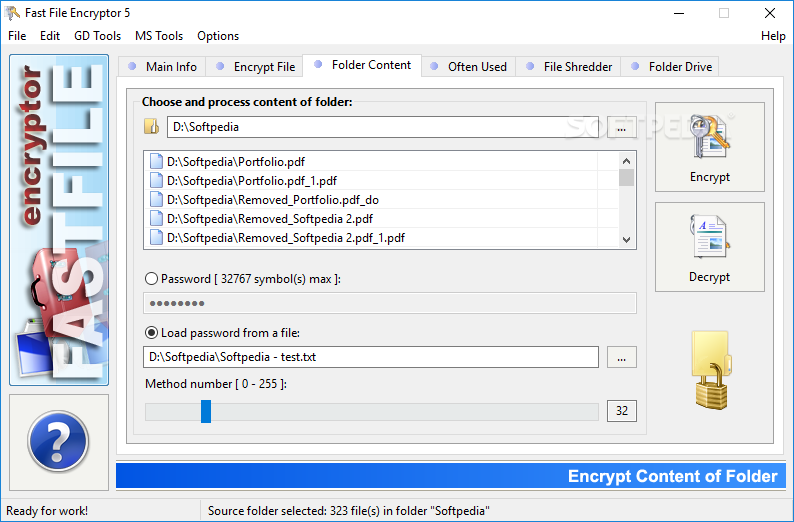Open the MS Tools menu
Viewport: 794px width, 522px height.
[158, 36]
